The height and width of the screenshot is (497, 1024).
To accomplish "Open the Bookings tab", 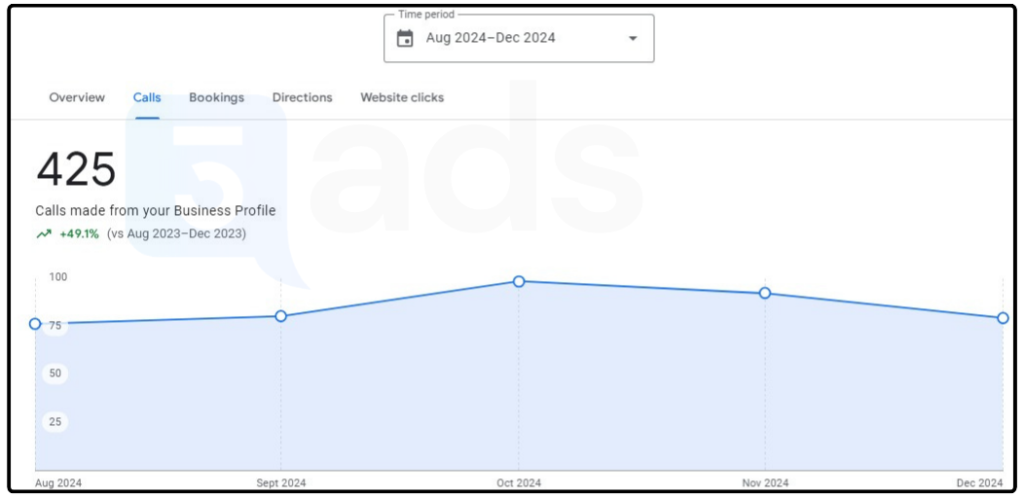I will (217, 97).
